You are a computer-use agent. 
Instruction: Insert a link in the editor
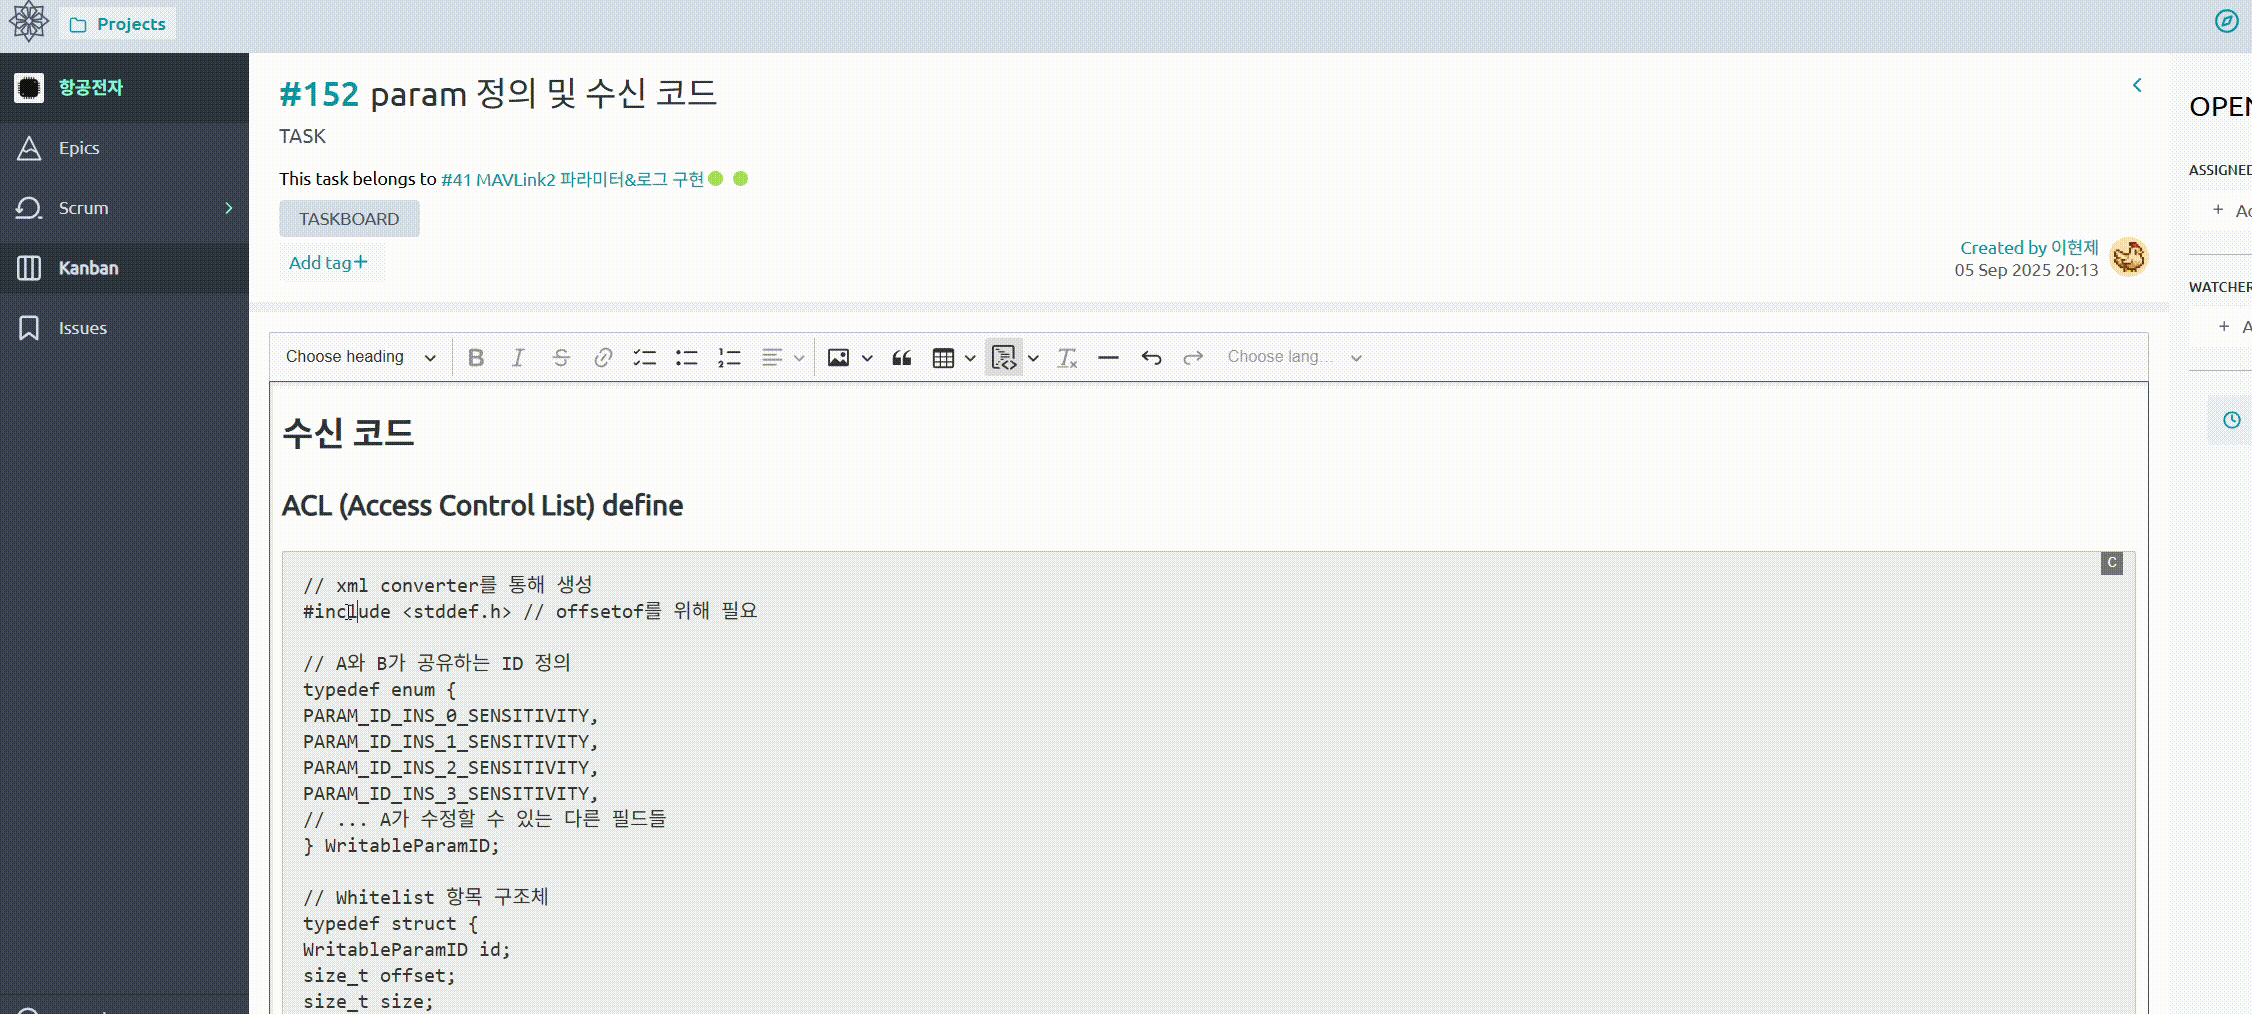(602, 357)
